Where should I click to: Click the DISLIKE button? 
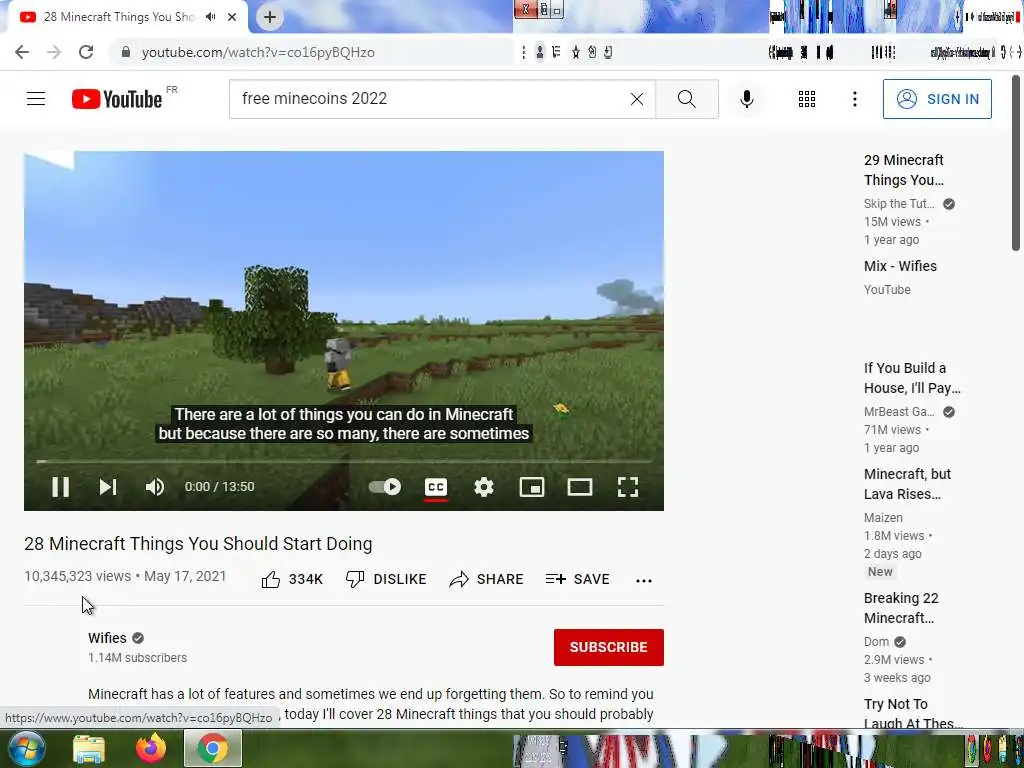pyautogui.click(x=386, y=579)
